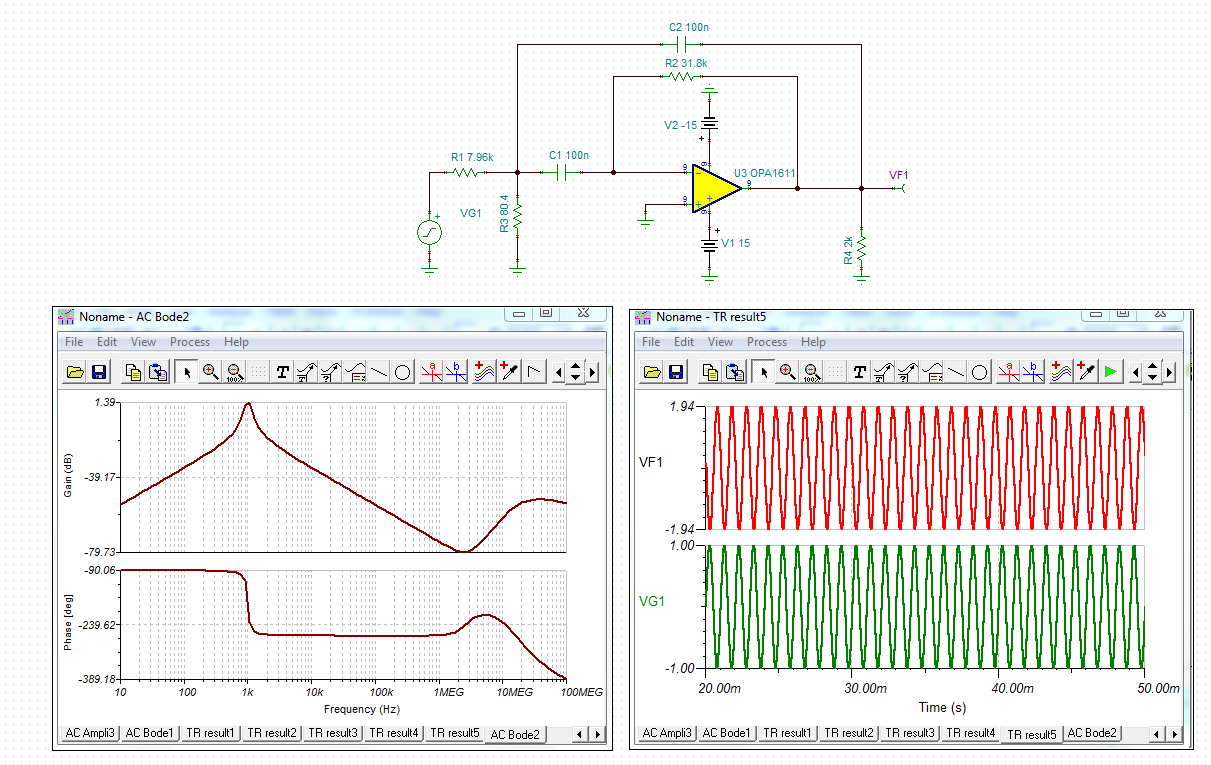Click the R2 31.8k resistor label
This screenshot has width=1211, height=765.
click(686, 63)
